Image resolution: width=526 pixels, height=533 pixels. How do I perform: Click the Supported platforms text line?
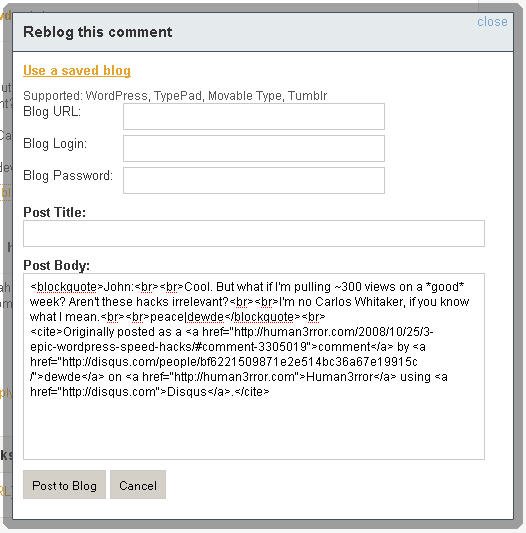click(175, 96)
